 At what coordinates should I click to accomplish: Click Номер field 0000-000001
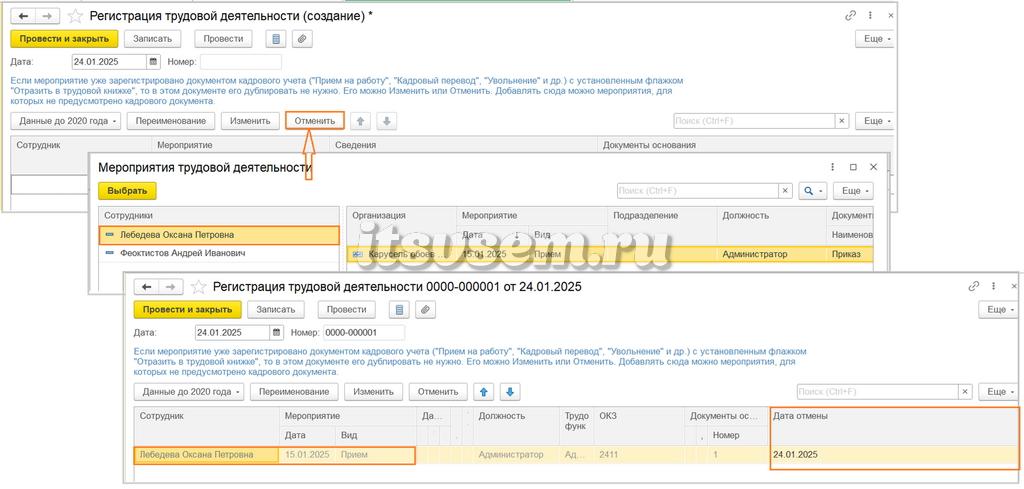click(x=364, y=332)
